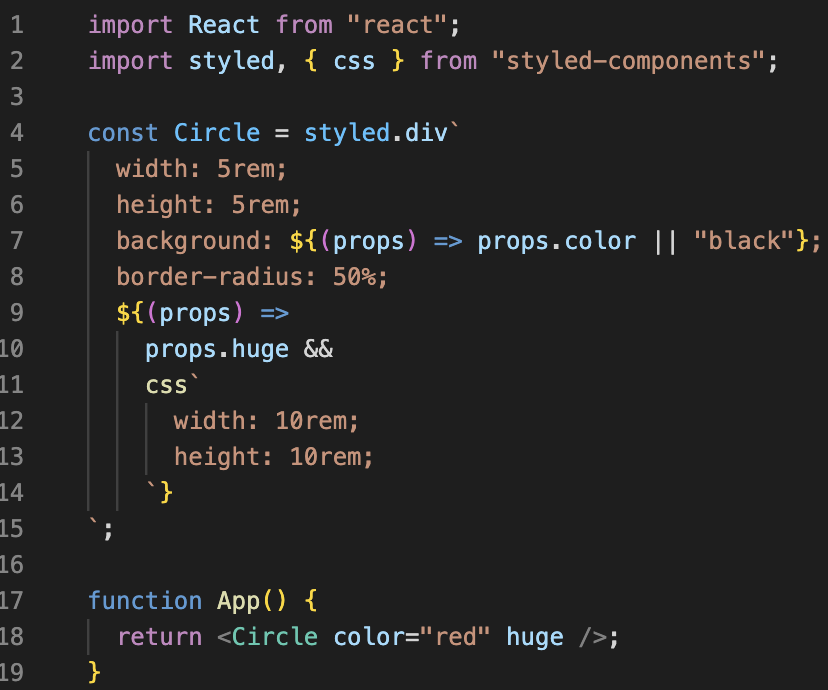Click the "black" fallback string
The height and width of the screenshot is (690, 828).
(744, 240)
